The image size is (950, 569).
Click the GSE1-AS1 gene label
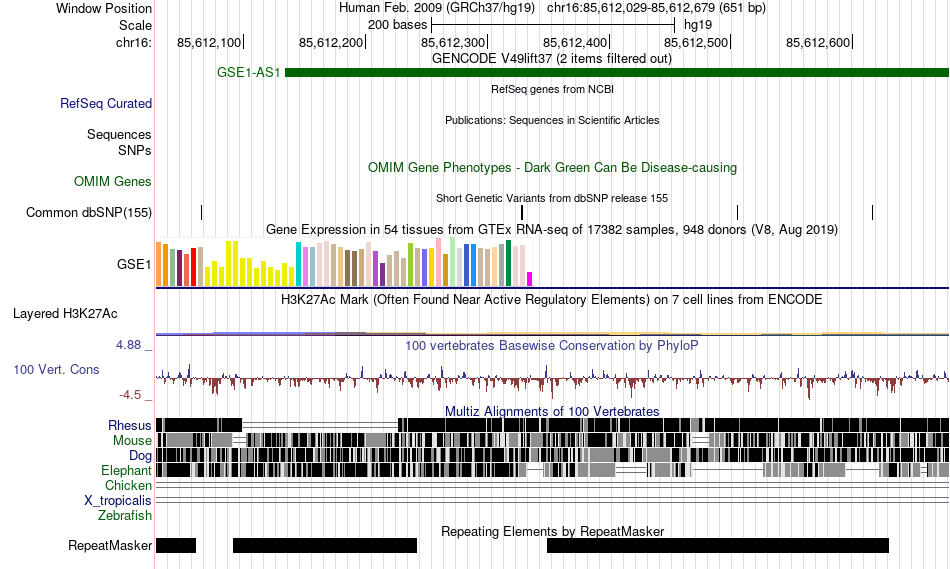click(x=248, y=73)
